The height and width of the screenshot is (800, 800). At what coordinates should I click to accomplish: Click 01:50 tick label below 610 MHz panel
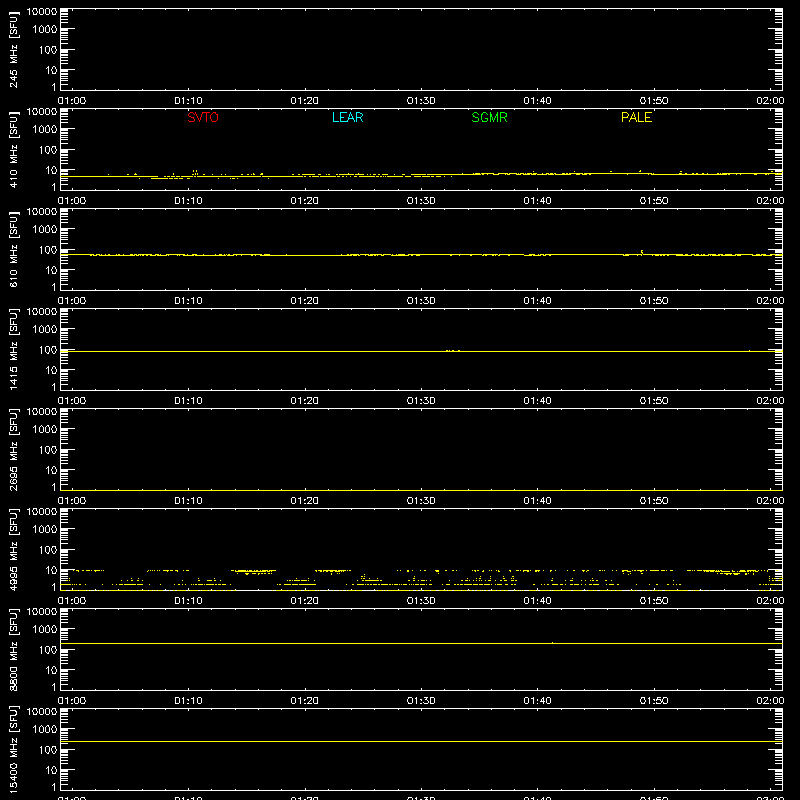pos(654,301)
